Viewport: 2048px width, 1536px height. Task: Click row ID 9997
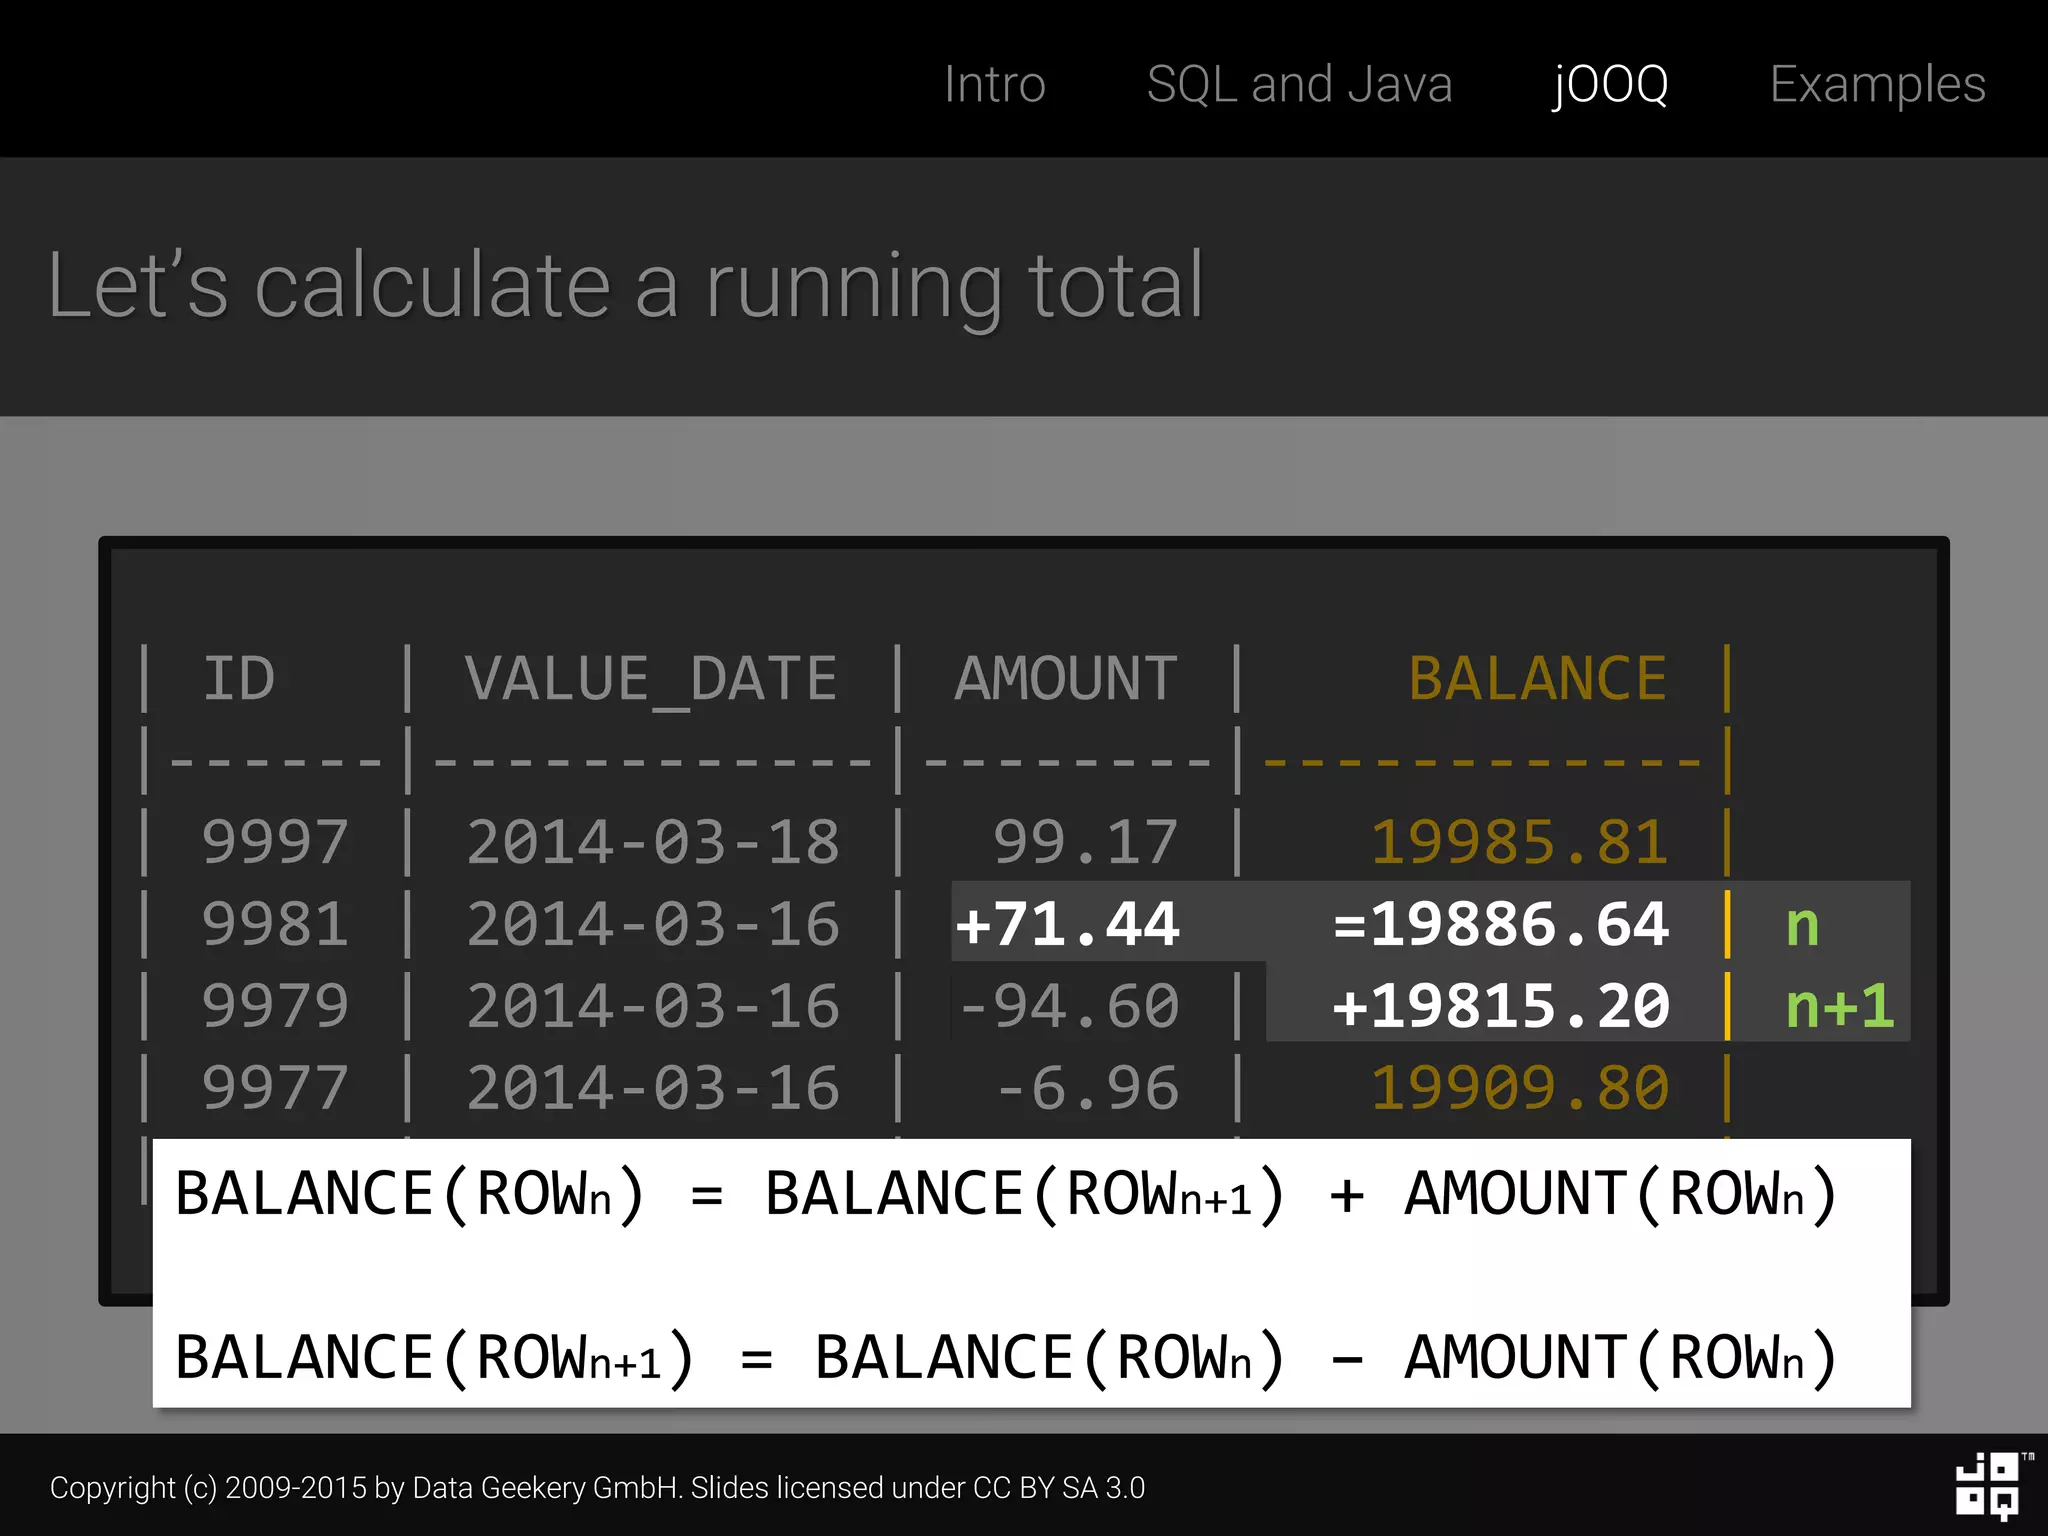click(275, 842)
